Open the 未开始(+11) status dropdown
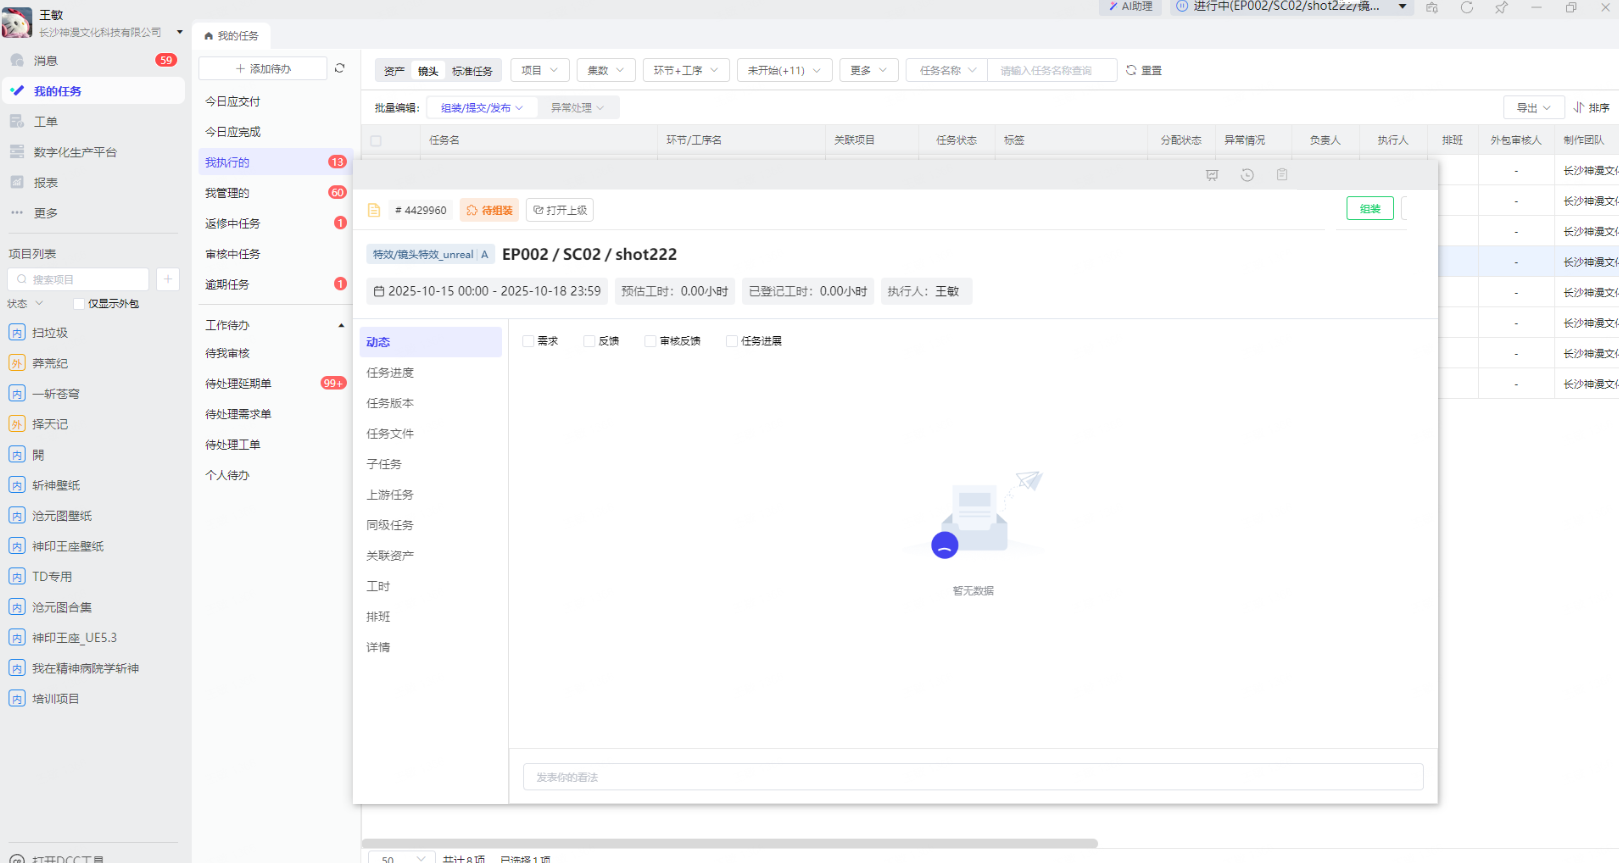The width and height of the screenshot is (1619, 863). 783,70
